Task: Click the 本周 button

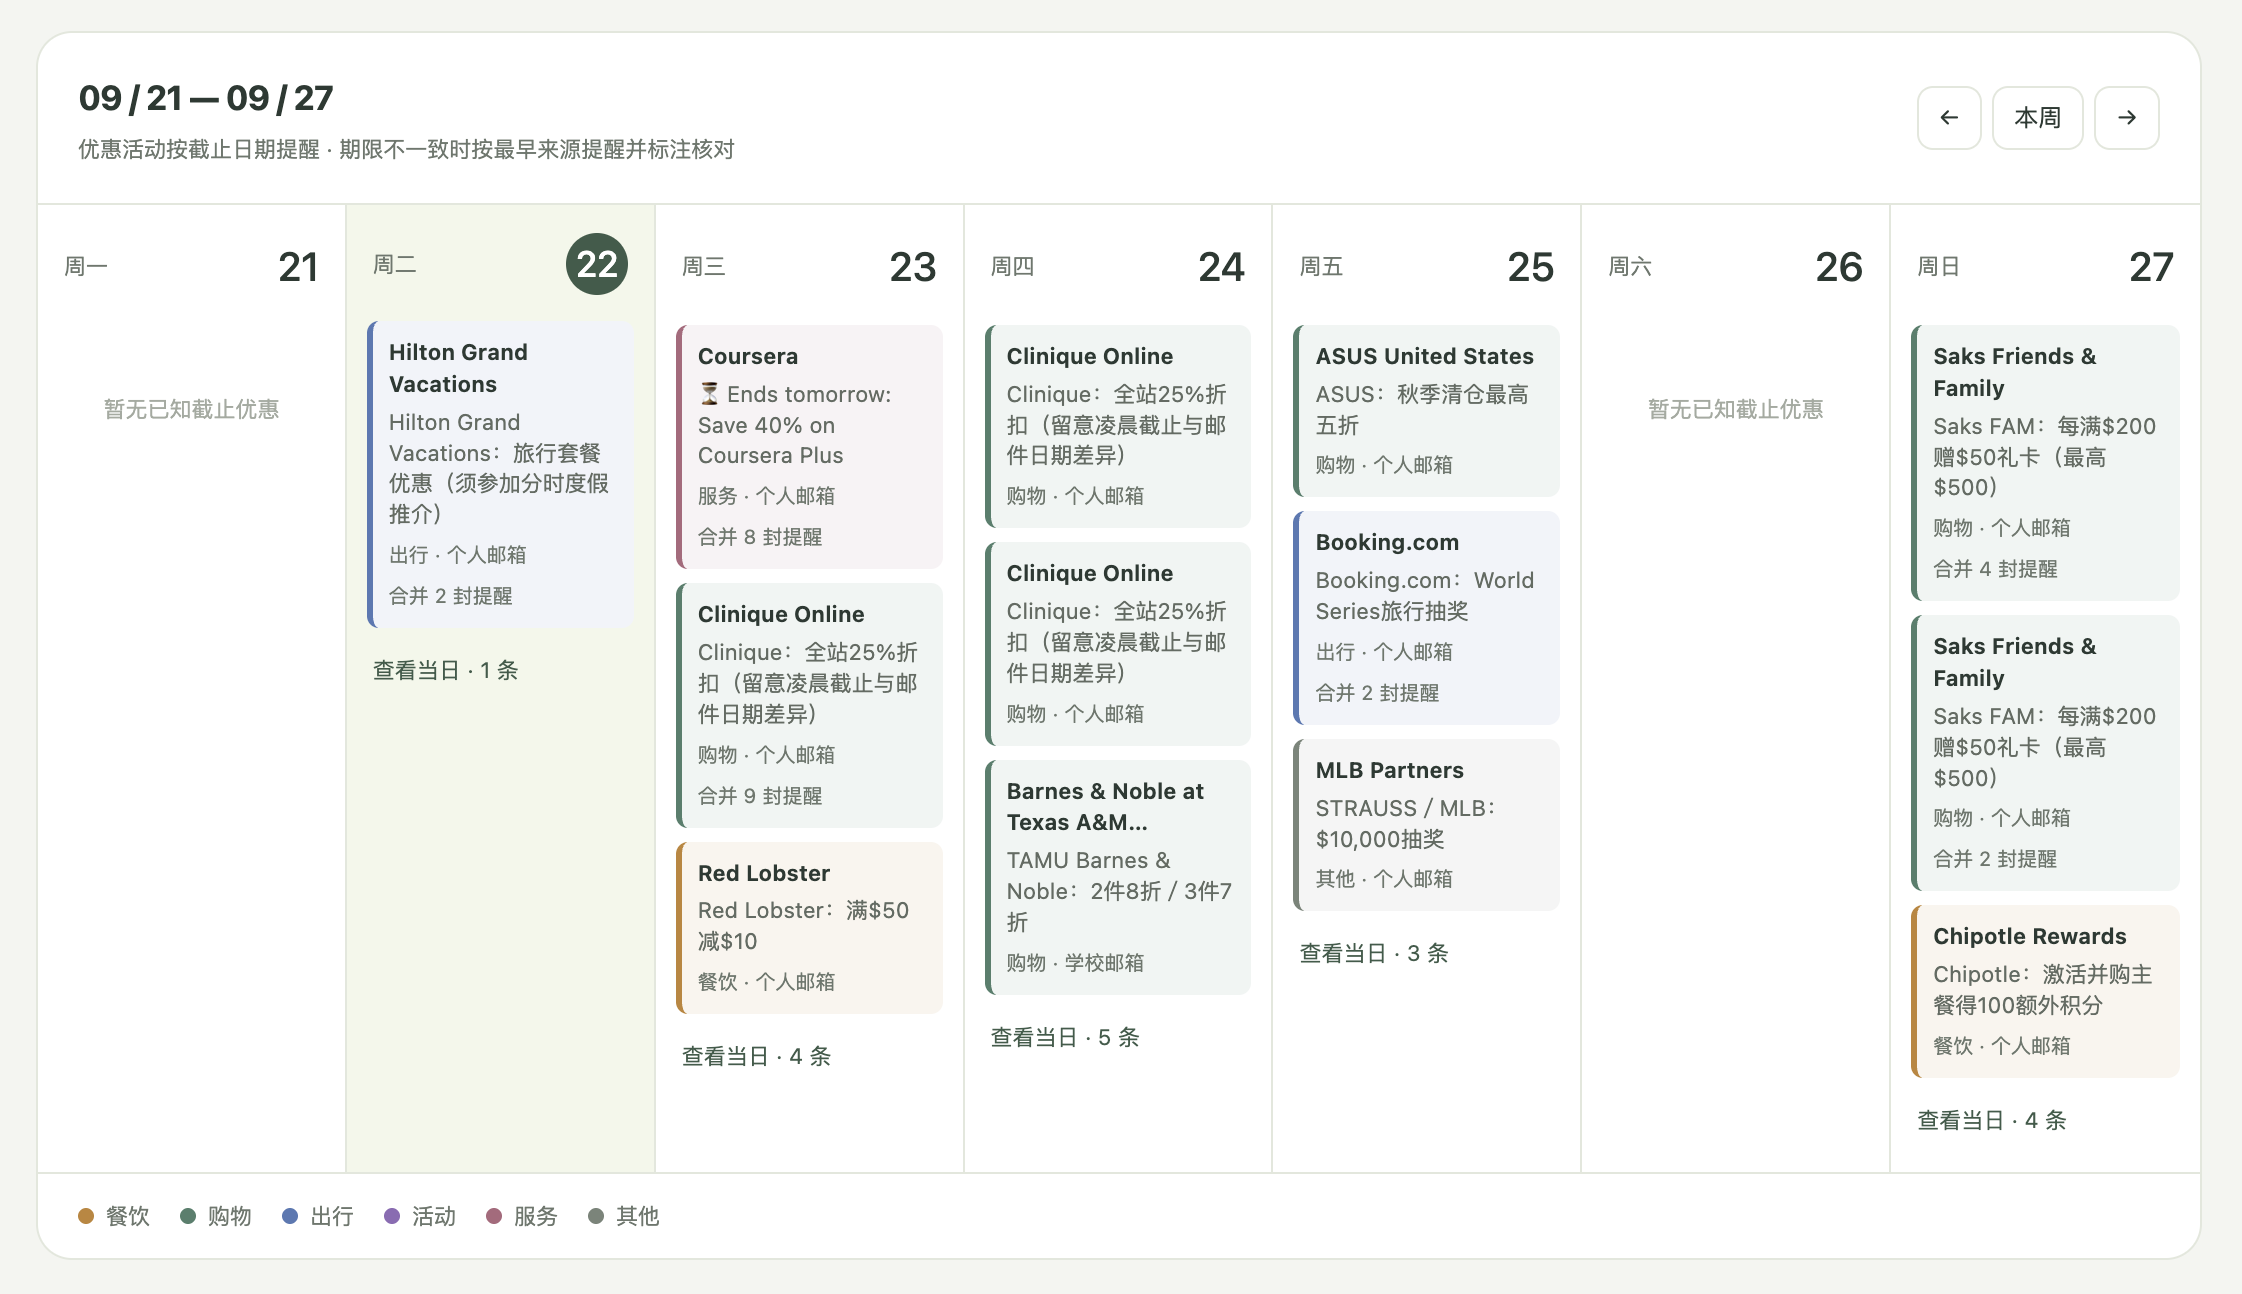Action: pos(2037,118)
